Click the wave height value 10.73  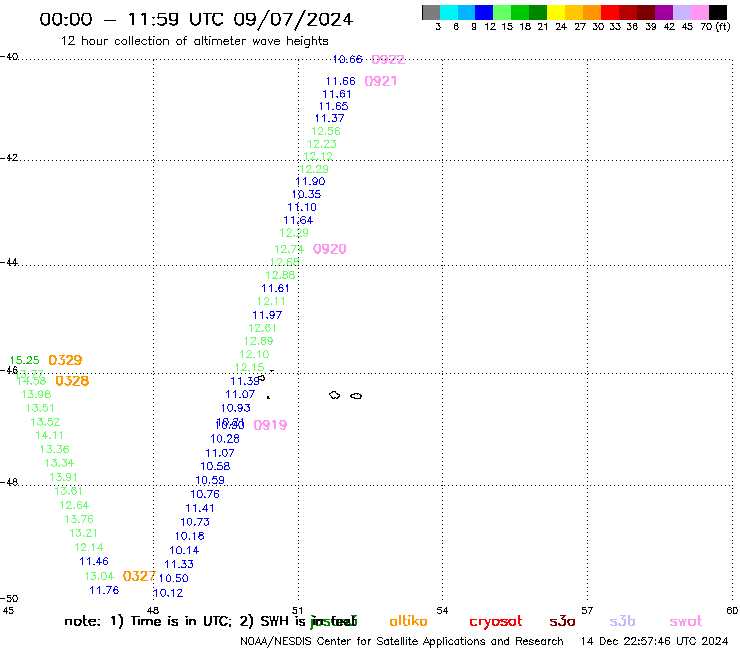click(195, 522)
